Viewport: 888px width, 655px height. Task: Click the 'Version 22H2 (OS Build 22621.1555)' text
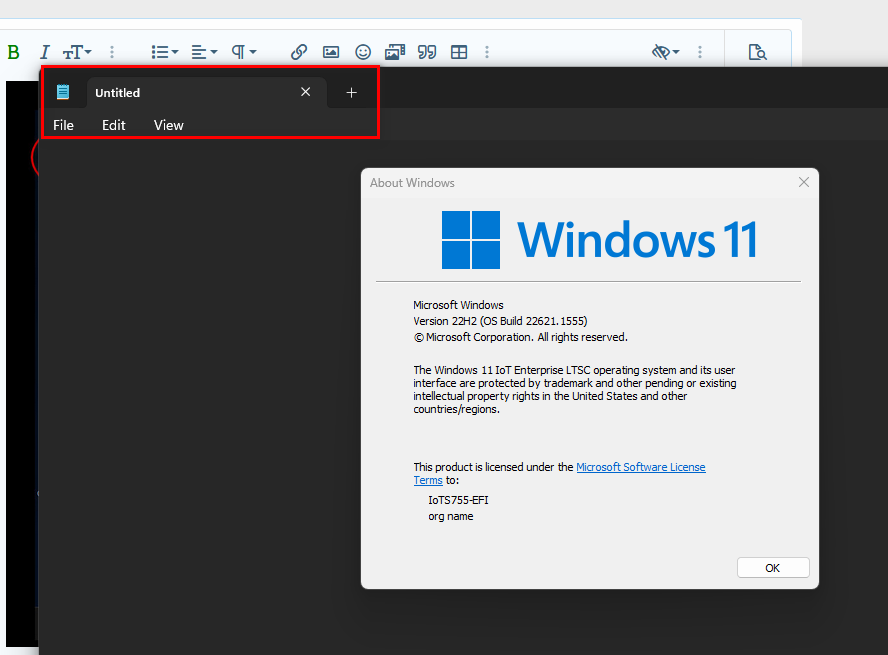500,321
